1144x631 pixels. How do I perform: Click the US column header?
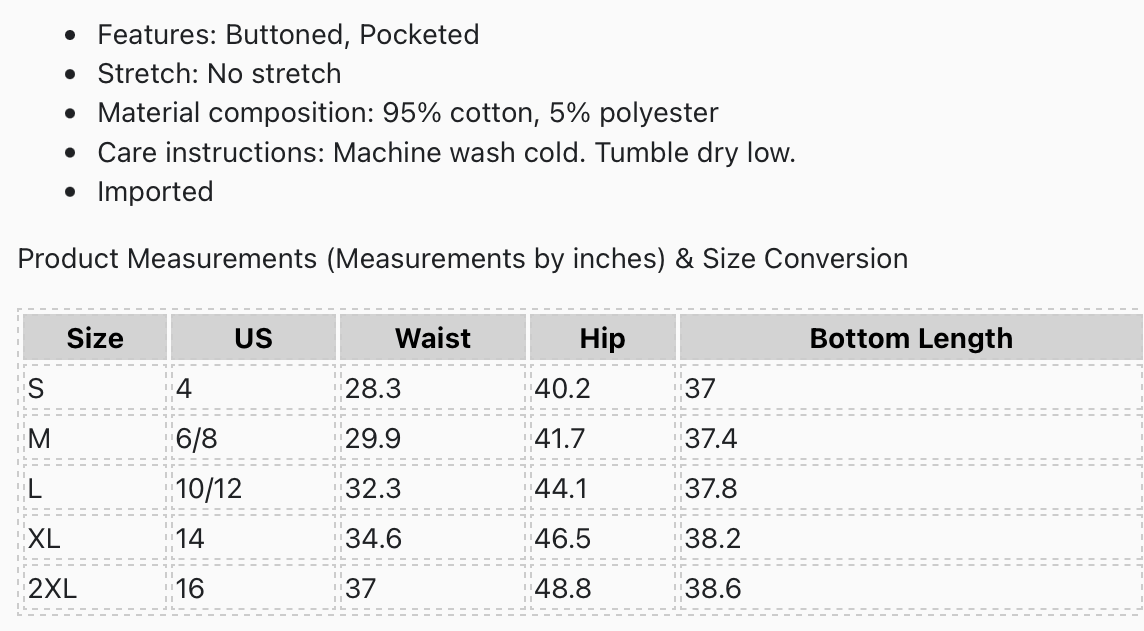253,338
